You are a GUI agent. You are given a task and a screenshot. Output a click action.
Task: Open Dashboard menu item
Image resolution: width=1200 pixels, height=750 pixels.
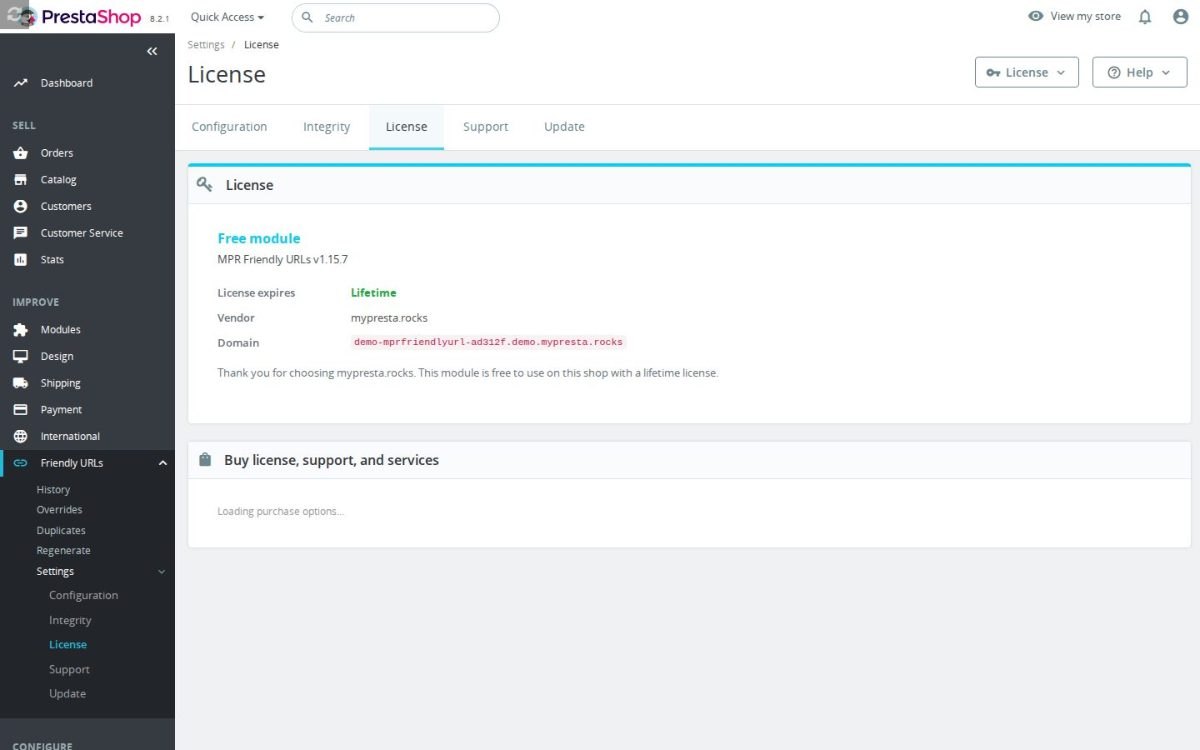click(x=66, y=83)
